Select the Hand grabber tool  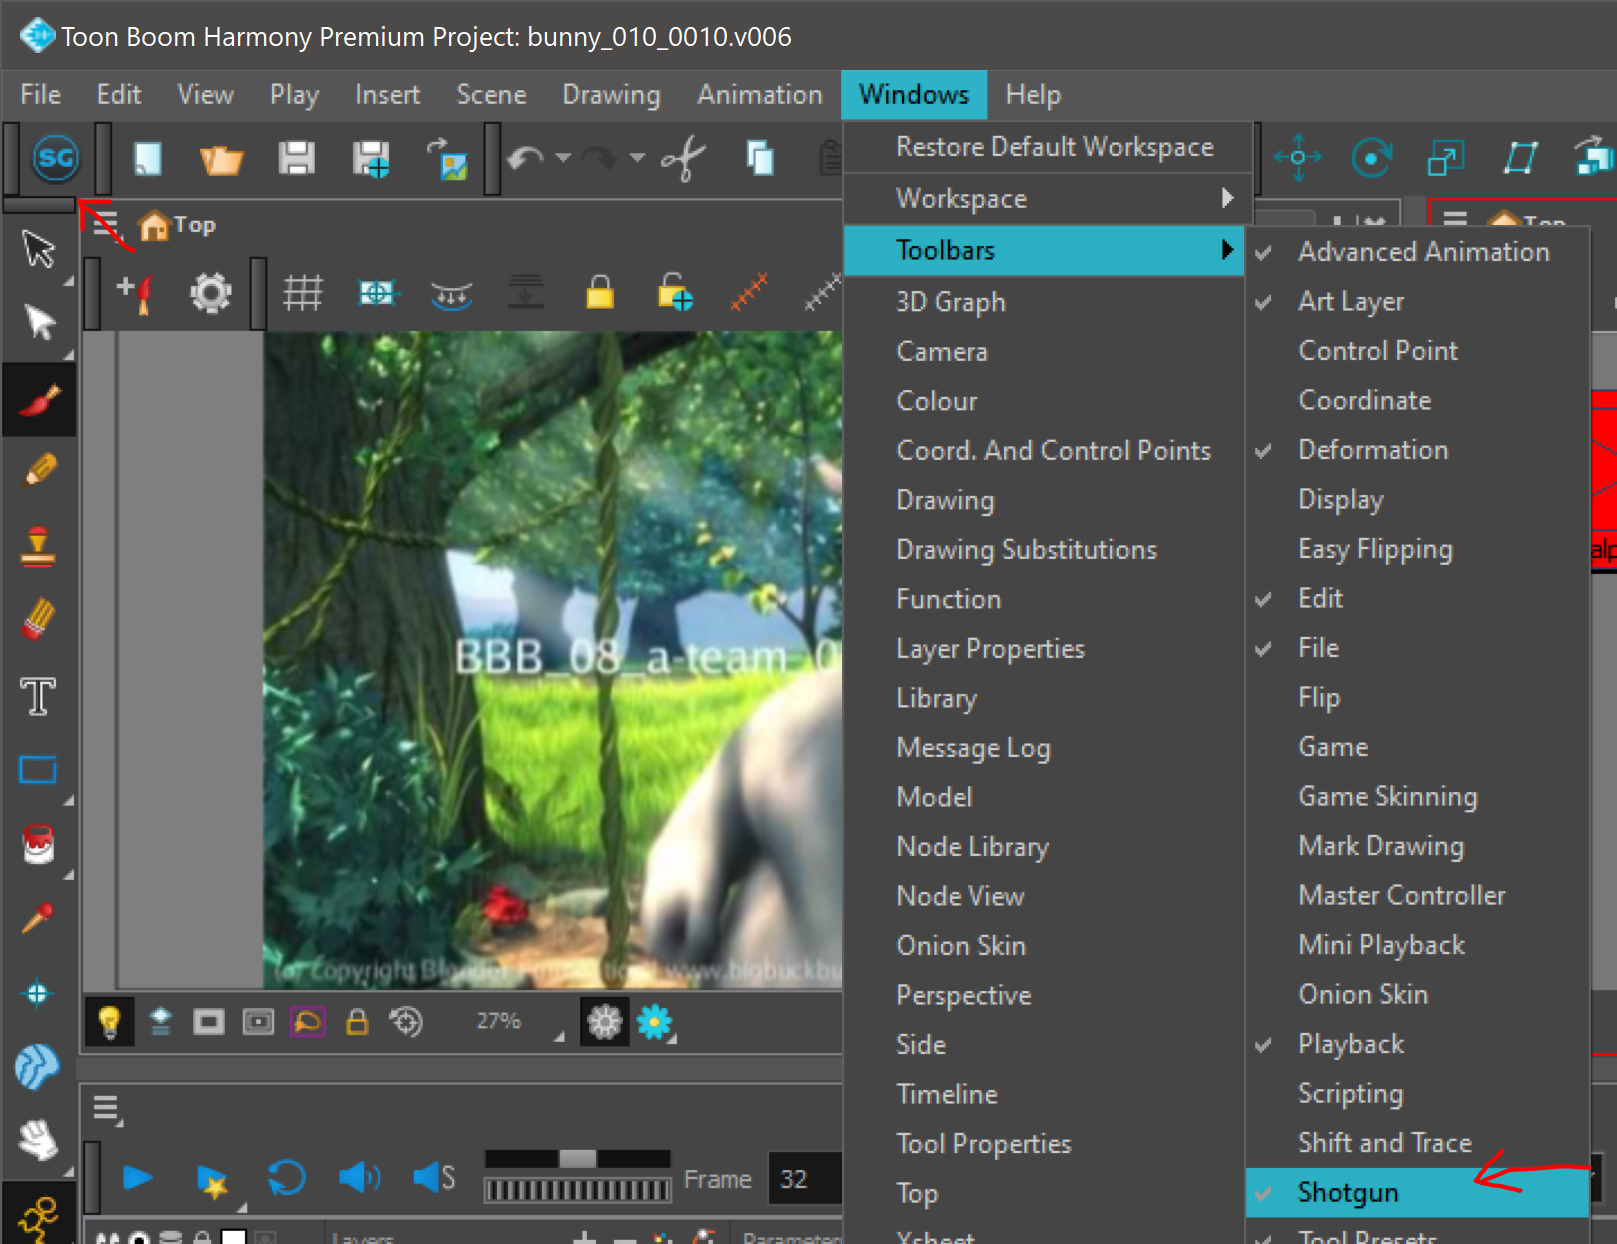(38, 1140)
